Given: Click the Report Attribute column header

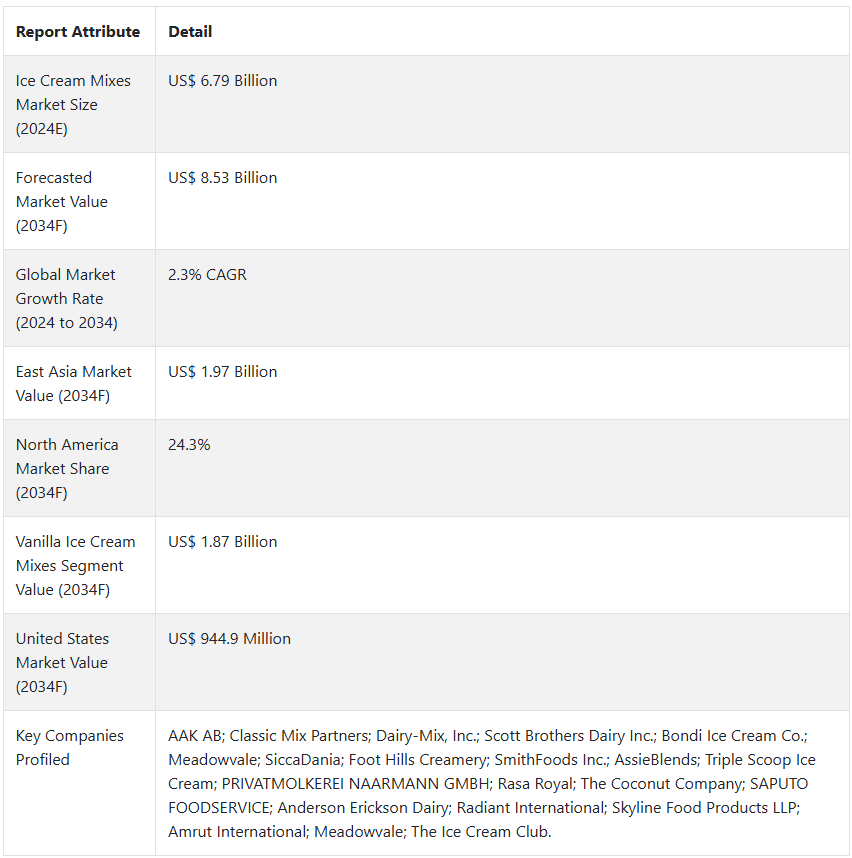Looking at the screenshot, I should (x=78, y=32).
